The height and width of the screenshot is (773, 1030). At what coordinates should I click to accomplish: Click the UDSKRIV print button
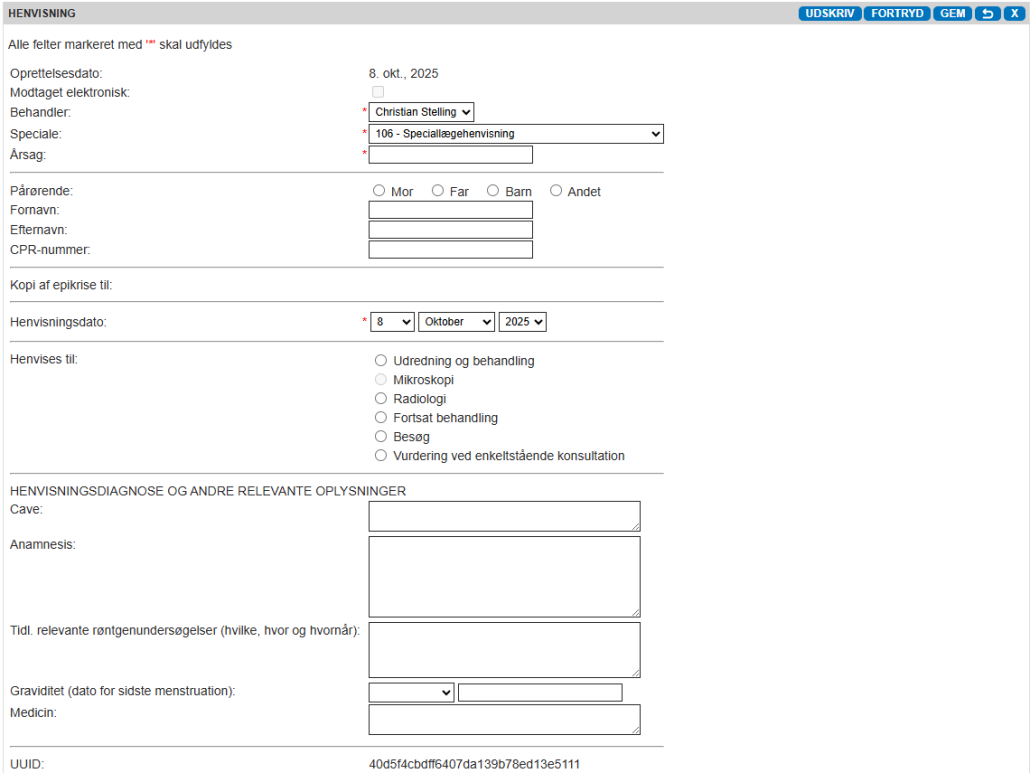tap(829, 14)
